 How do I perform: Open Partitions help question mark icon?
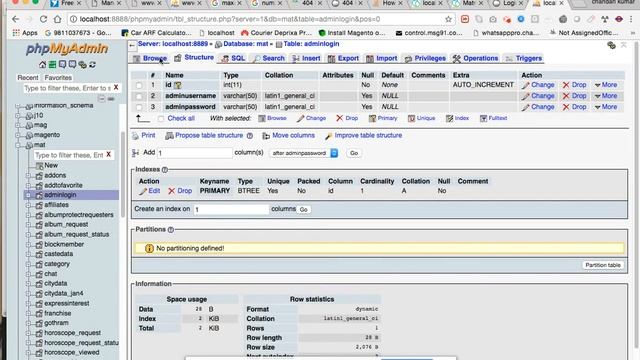(171, 229)
